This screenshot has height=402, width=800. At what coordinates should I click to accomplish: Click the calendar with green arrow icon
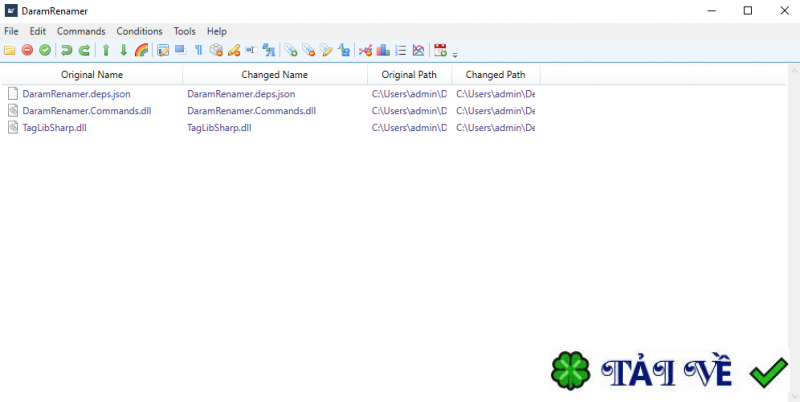pos(440,50)
